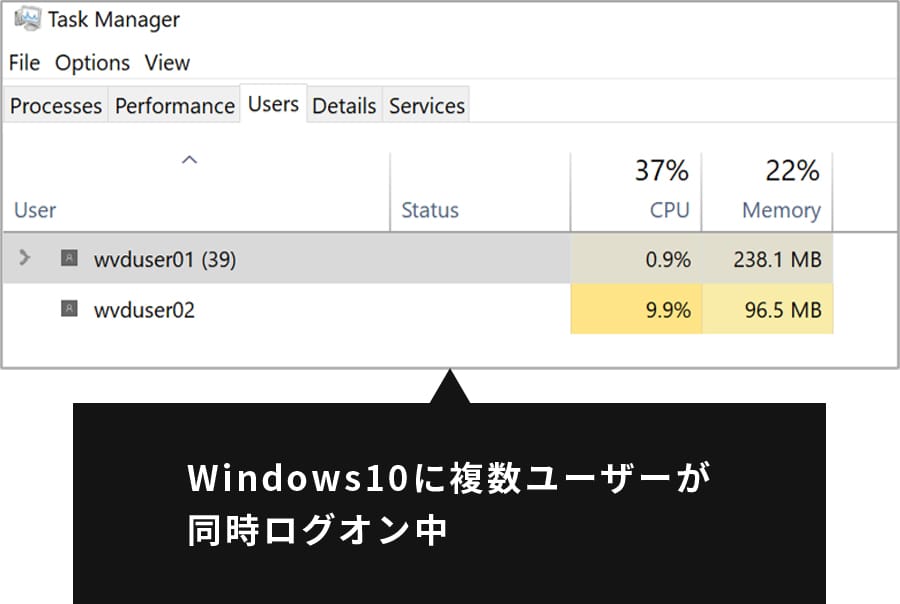The height and width of the screenshot is (604, 900).
Task: Expand the wvduser01 user row
Action: pos(24,257)
